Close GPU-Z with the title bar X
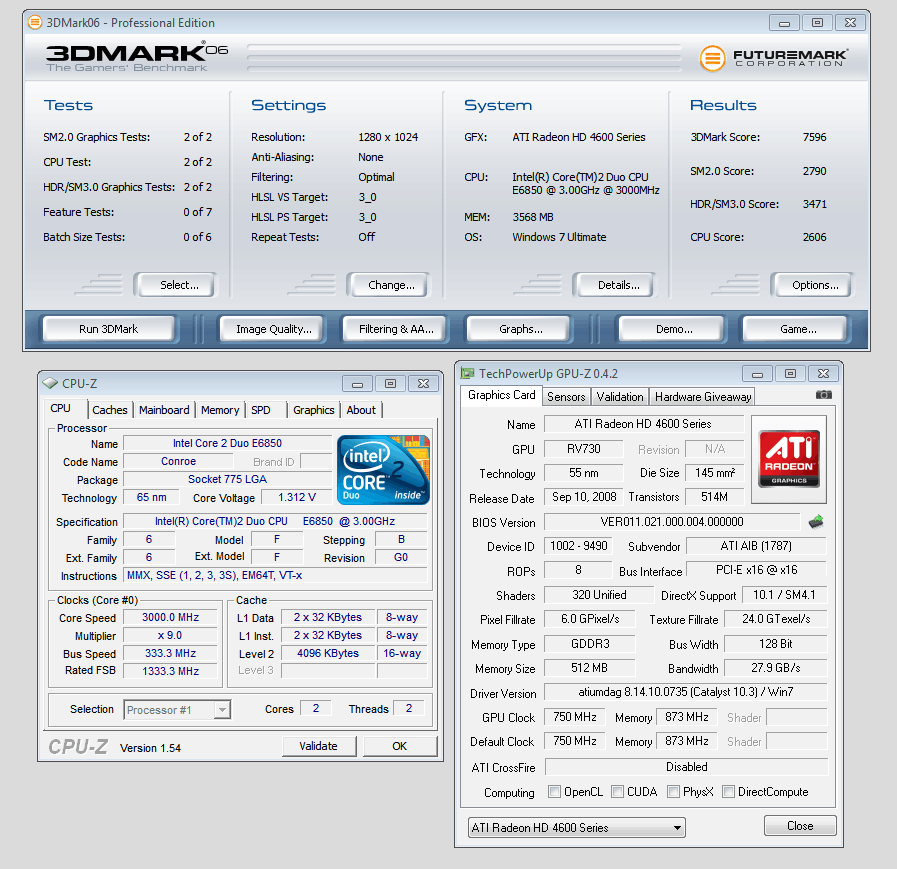Screen dimensions: 897x869 pos(823,374)
